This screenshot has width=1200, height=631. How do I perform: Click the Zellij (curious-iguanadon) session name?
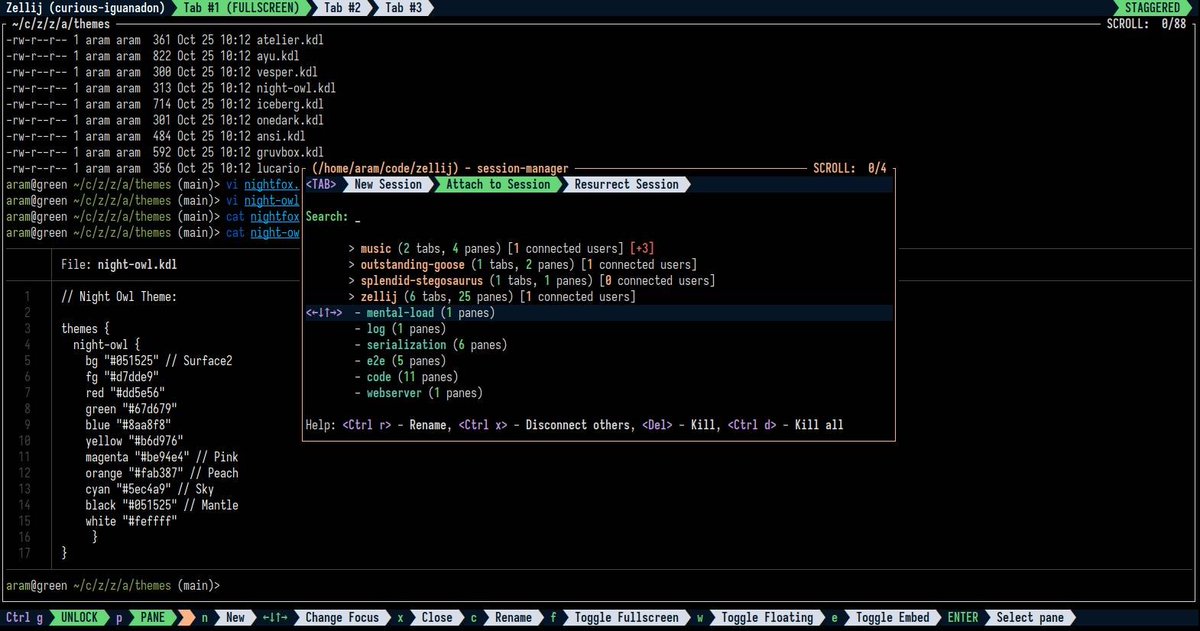pos(85,7)
